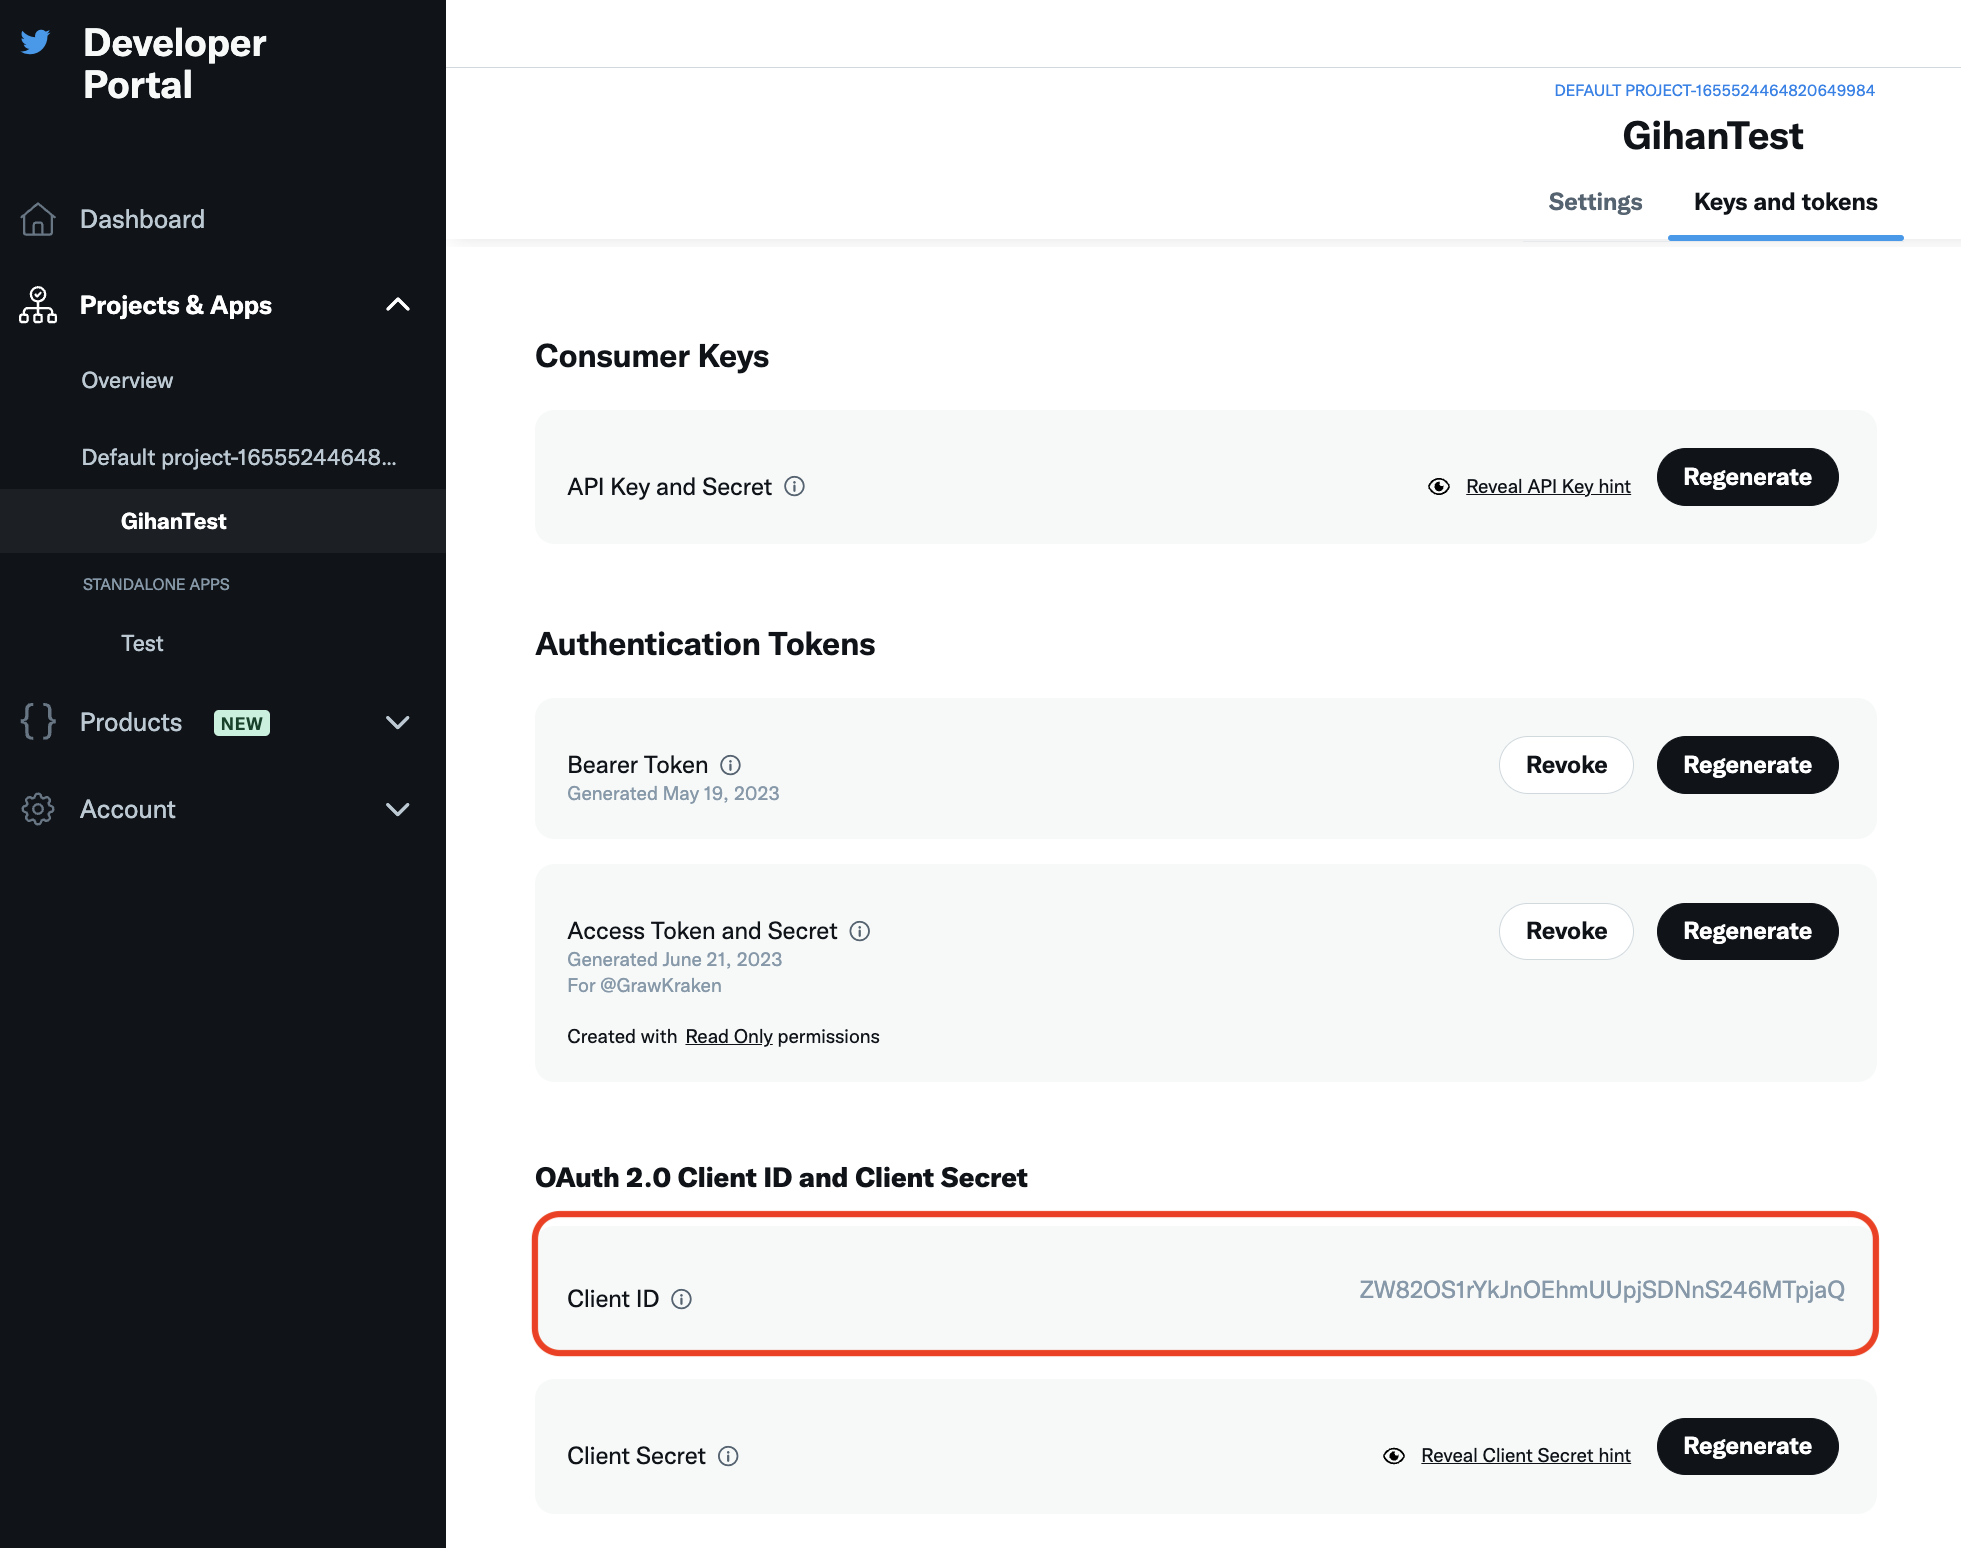Regenerate the Bearer Token

[x=1747, y=765]
